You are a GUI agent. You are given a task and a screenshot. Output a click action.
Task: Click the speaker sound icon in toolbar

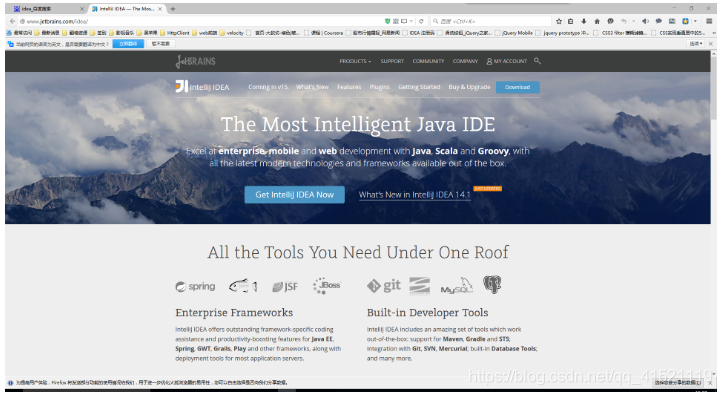click(x=645, y=21)
